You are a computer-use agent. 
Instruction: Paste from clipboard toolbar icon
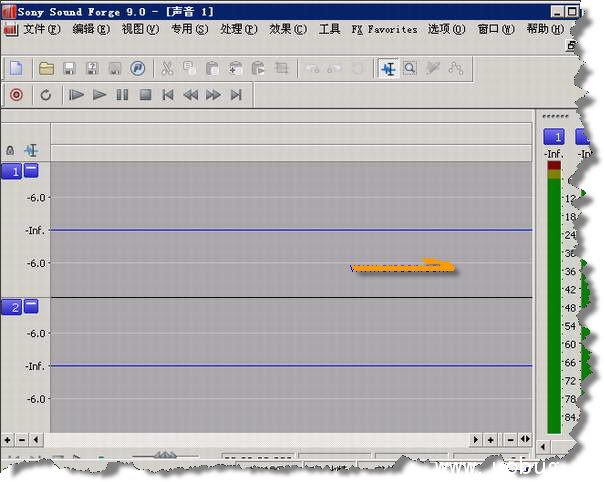pyautogui.click(x=212, y=69)
